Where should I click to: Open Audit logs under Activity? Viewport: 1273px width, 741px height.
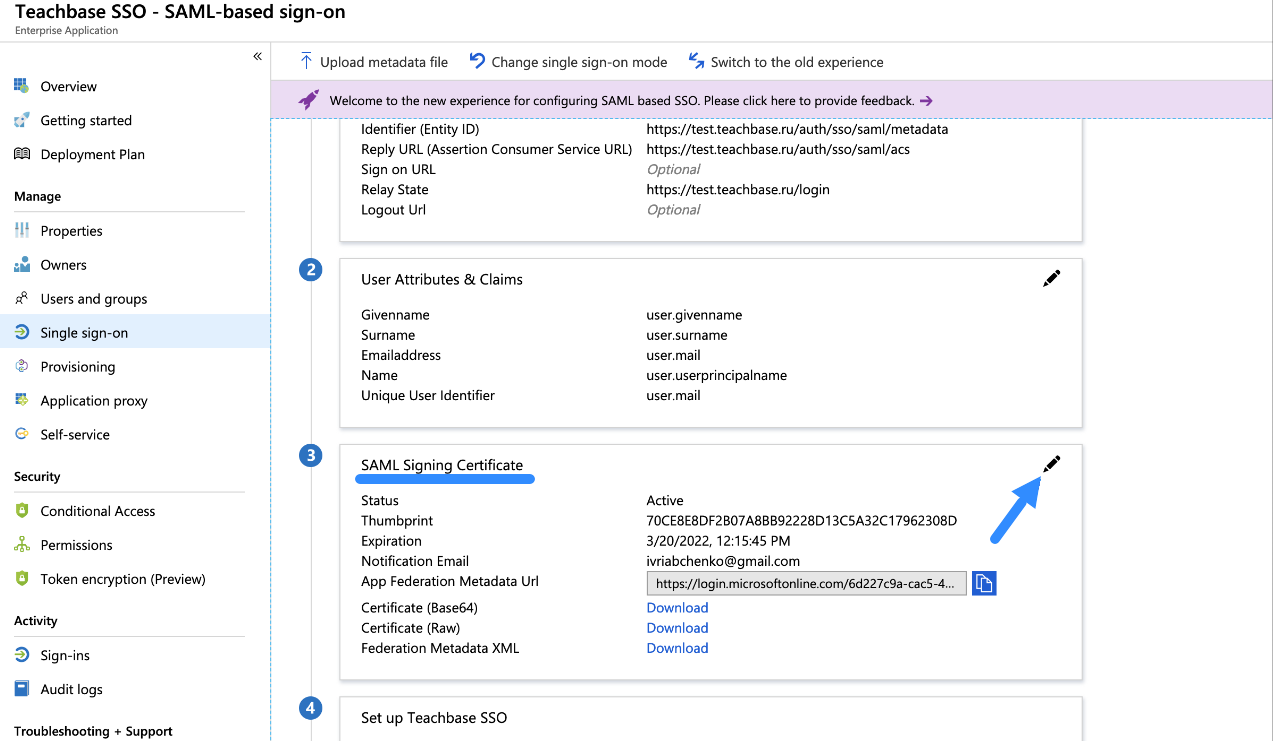click(71, 689)
